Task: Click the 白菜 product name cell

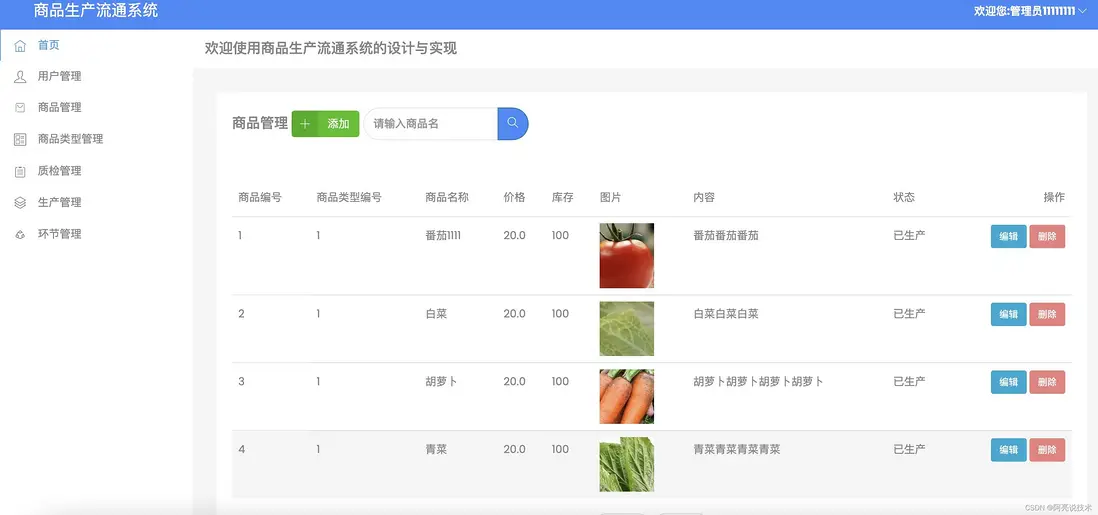Action: (436, 313)
